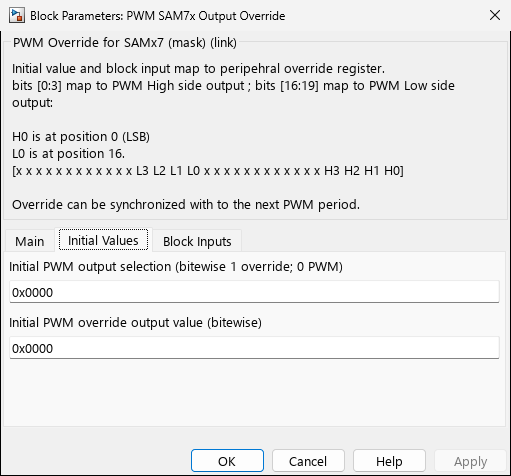Screen dimensions: 511x476
Task: Click the Initial PWM override output value field
Action: pos(254,348)
